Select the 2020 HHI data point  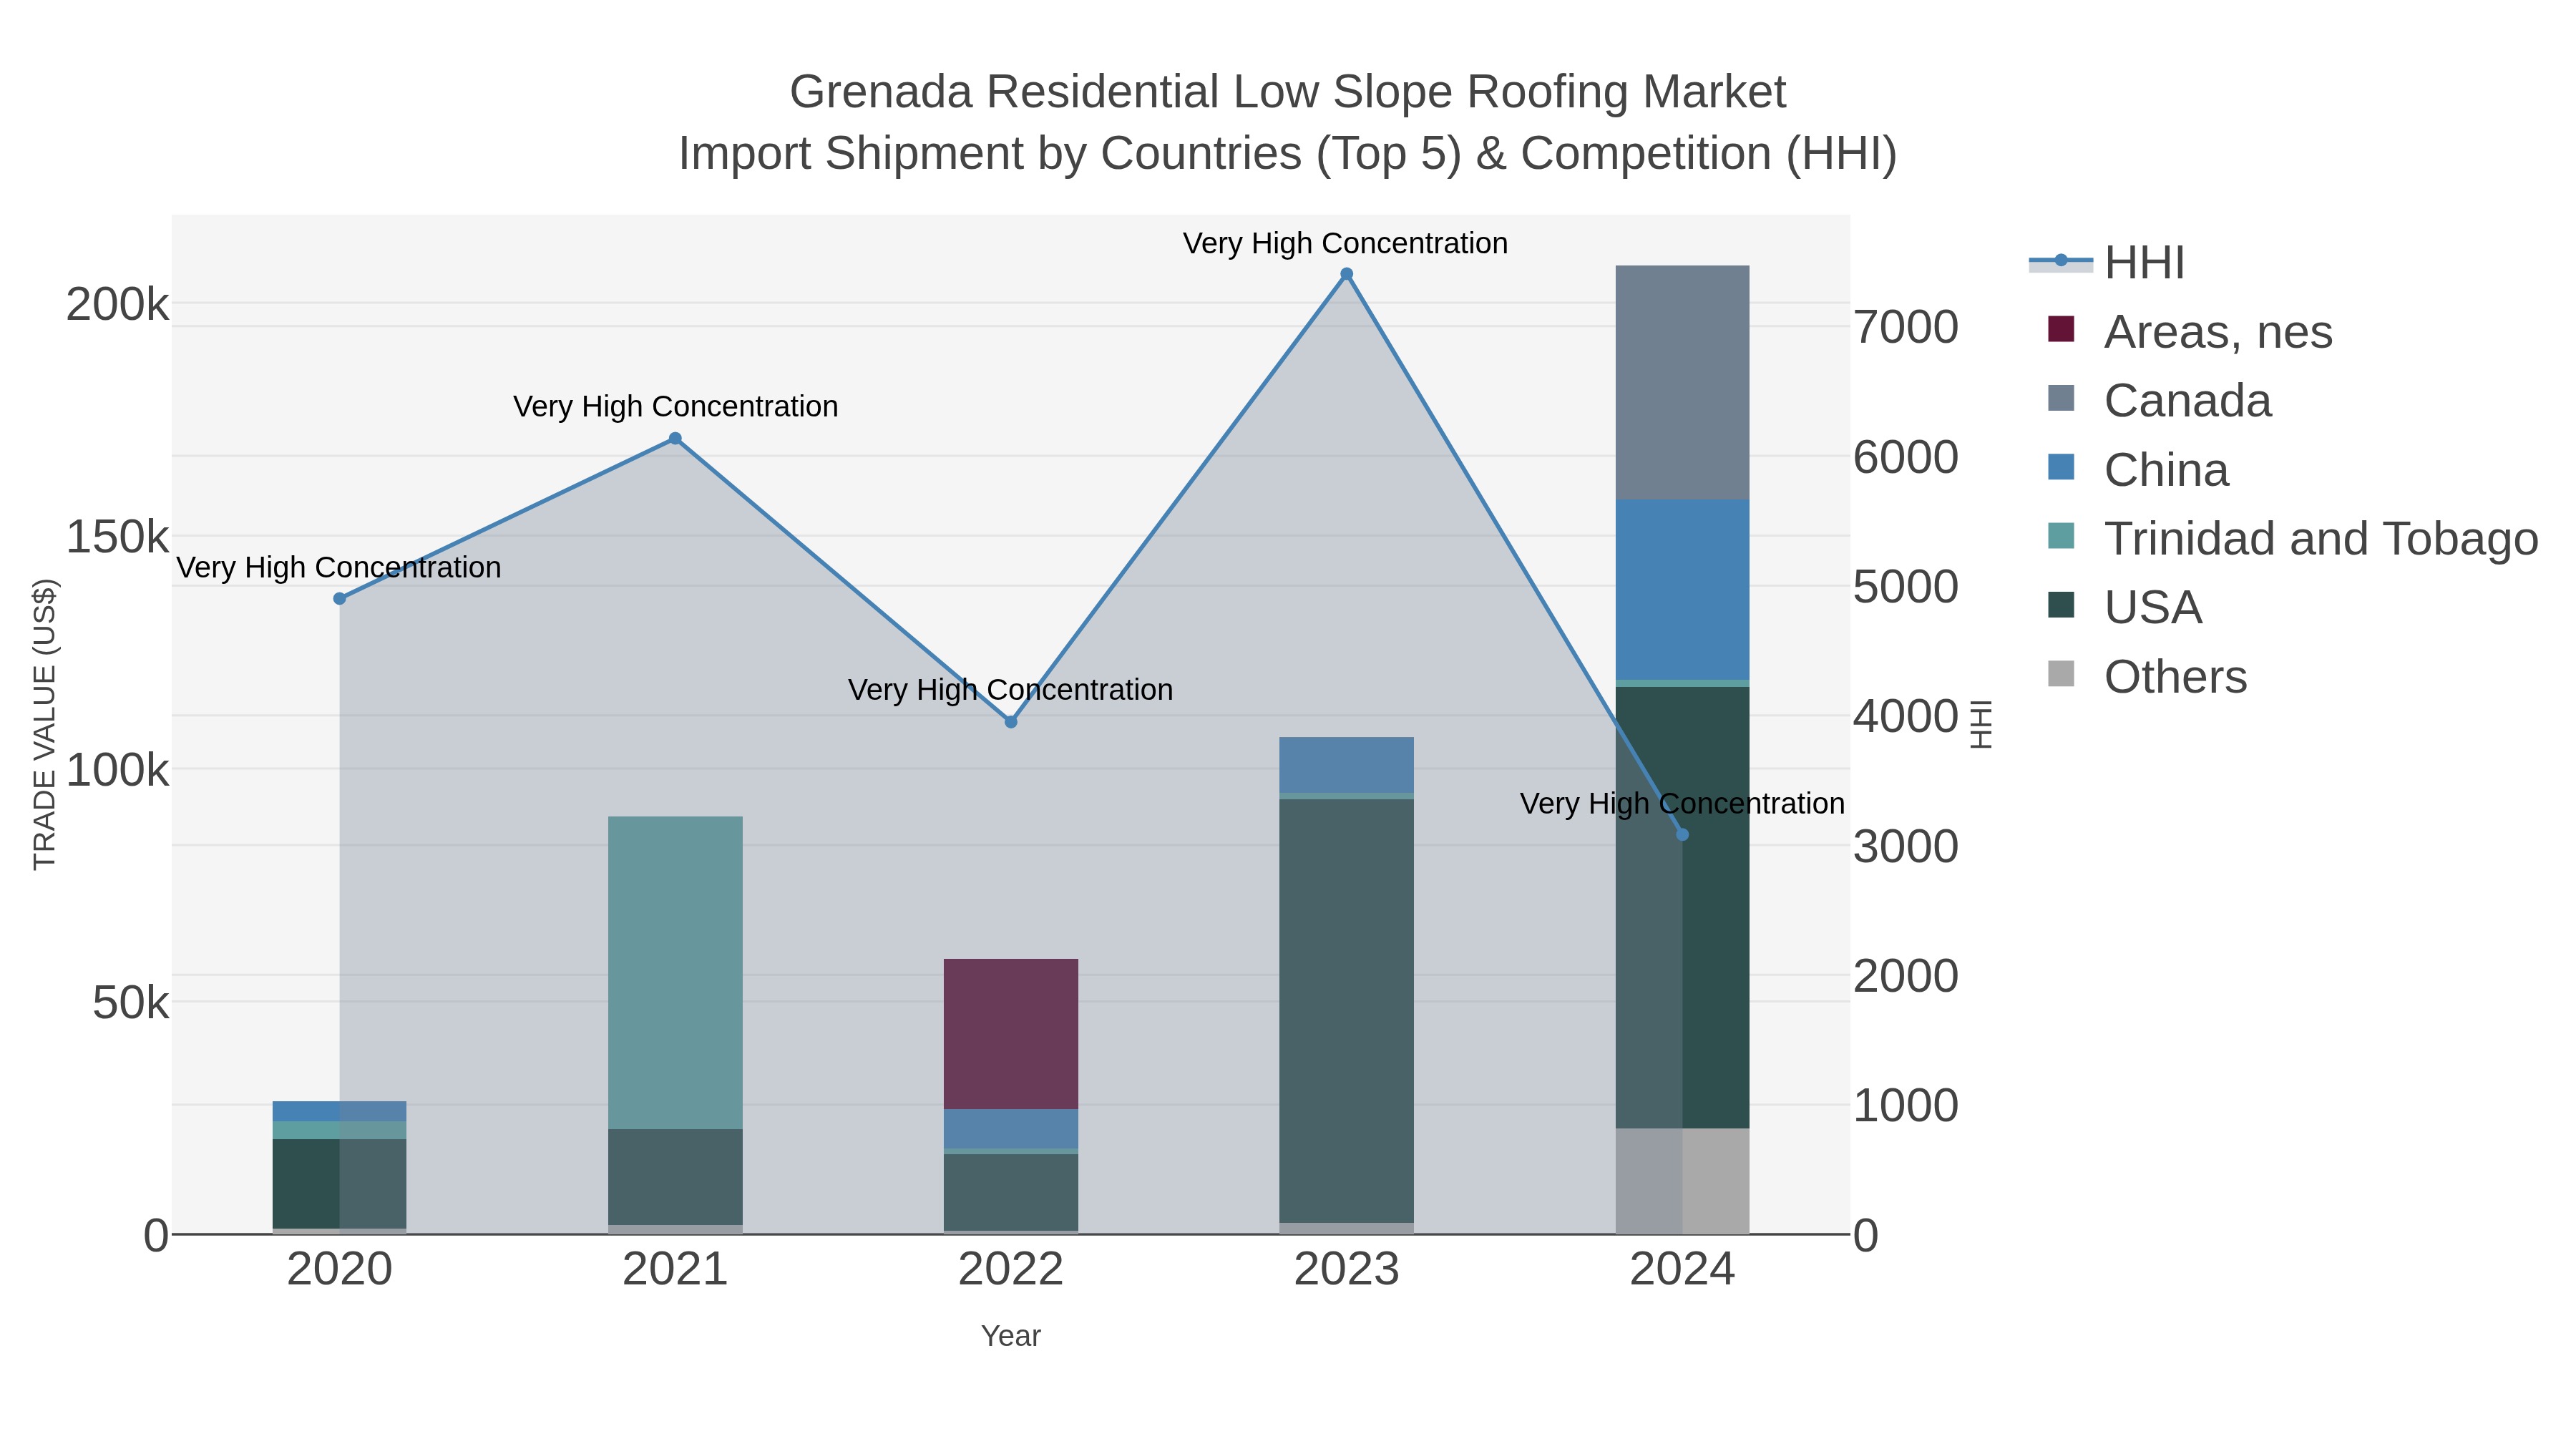click(340, 599)
